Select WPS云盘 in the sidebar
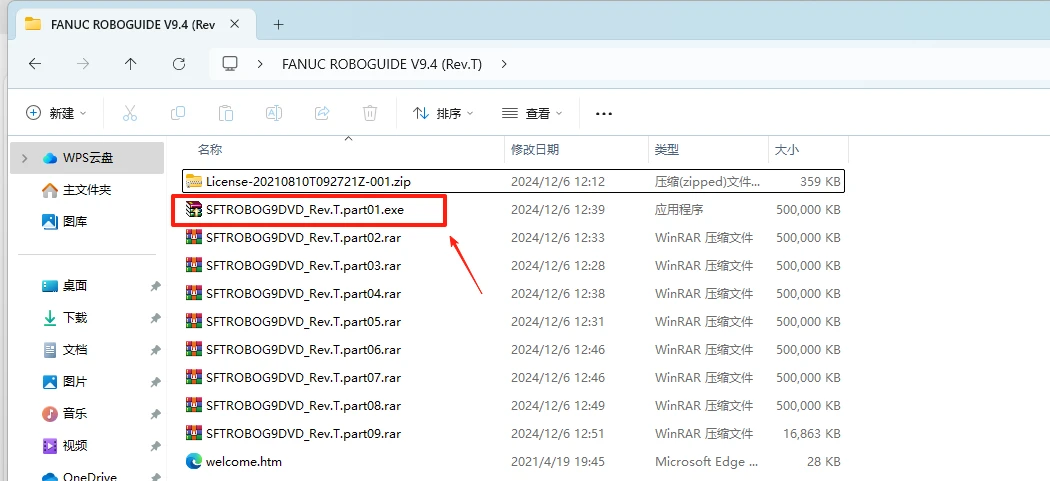This screenshot has width=1050, height=481. 87,158
